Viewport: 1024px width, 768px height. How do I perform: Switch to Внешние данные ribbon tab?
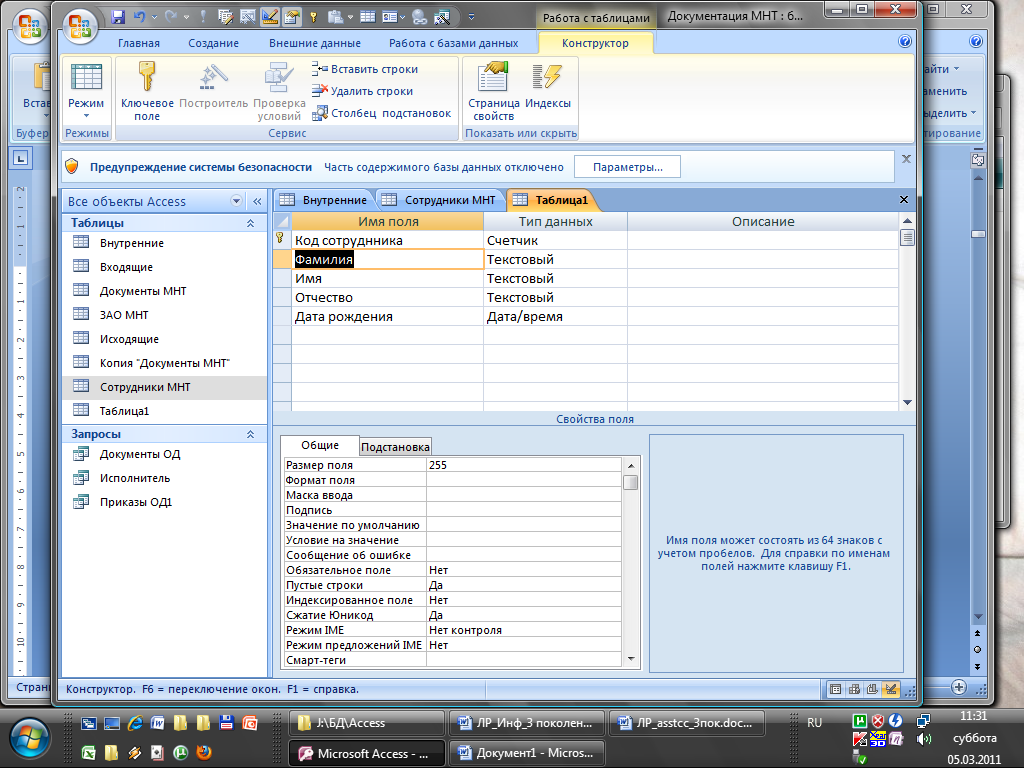[x=315, y=43]
